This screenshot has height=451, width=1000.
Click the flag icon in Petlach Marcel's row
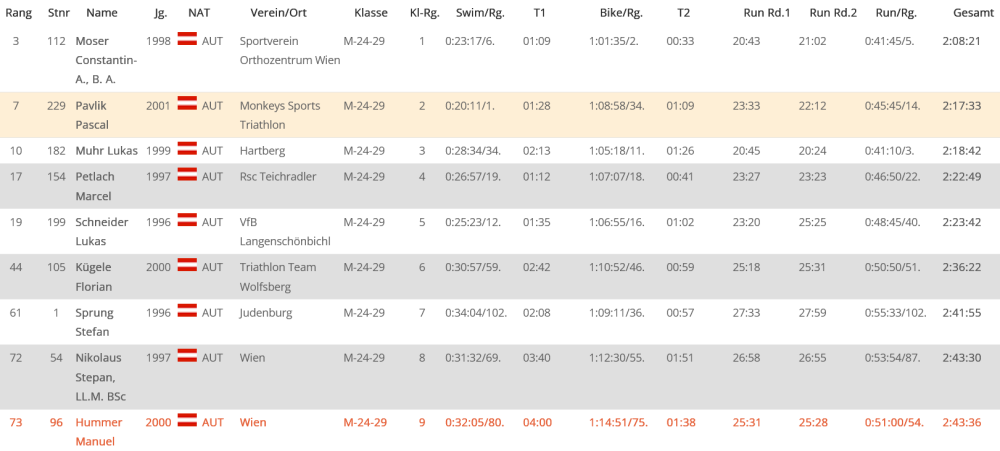[x=187, y=174]
